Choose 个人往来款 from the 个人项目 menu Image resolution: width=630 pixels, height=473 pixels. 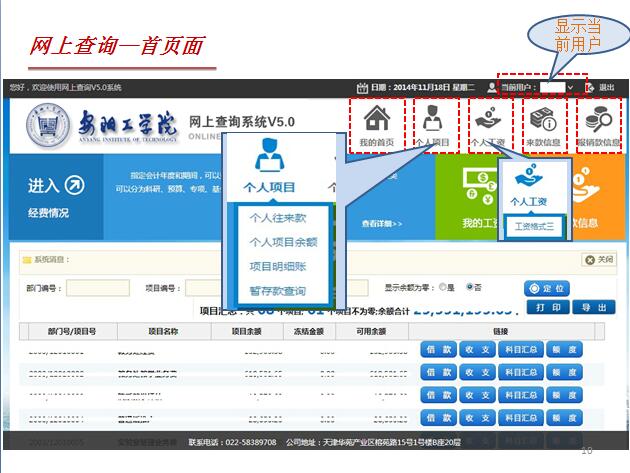pyautogui.click(x=277, y=217)
